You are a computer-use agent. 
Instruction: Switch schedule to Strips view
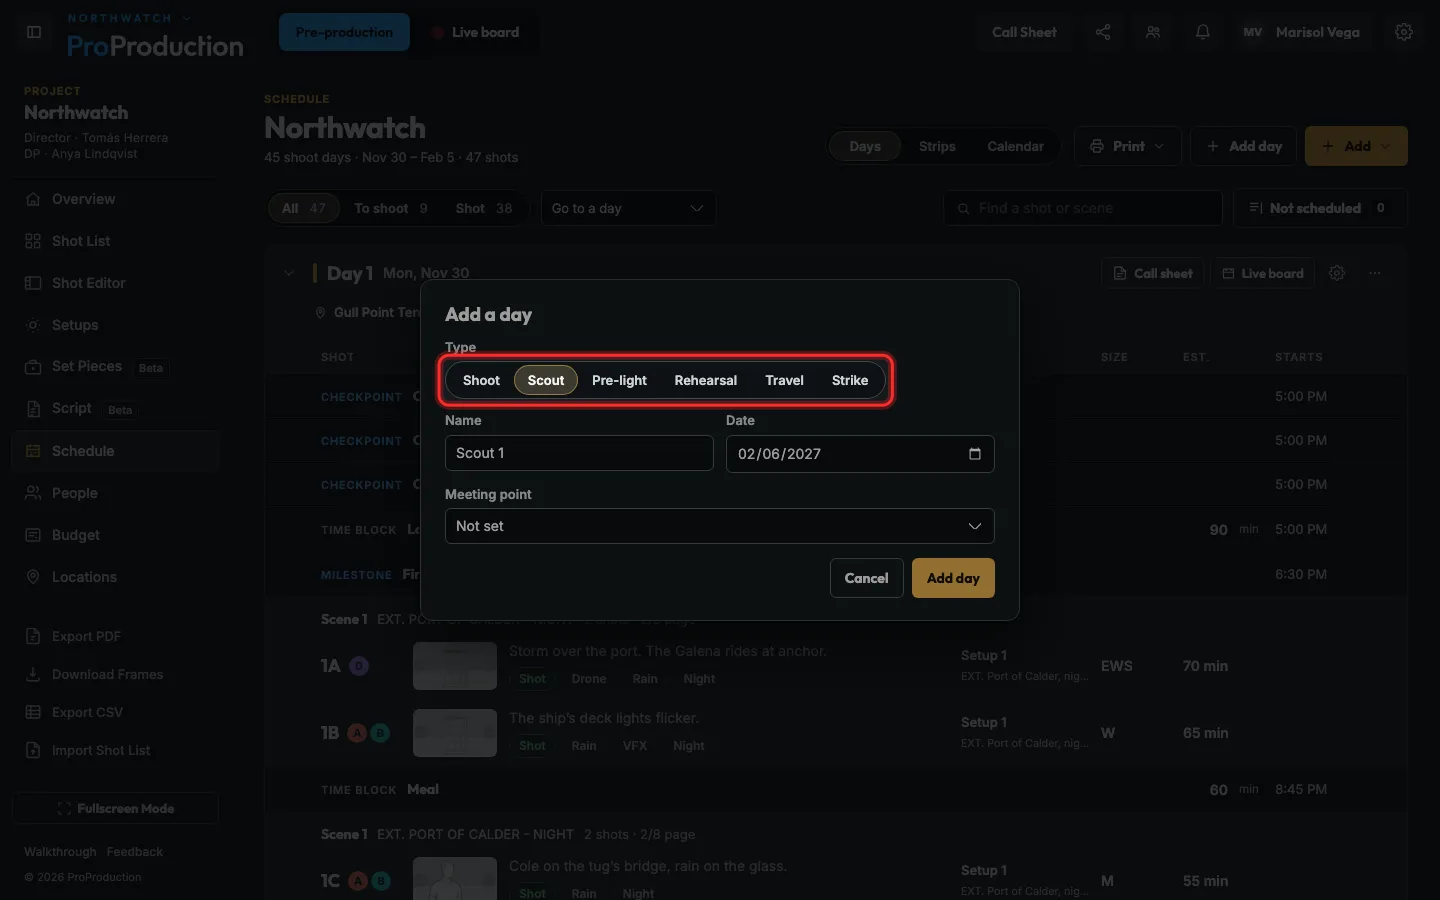point(937,146)
